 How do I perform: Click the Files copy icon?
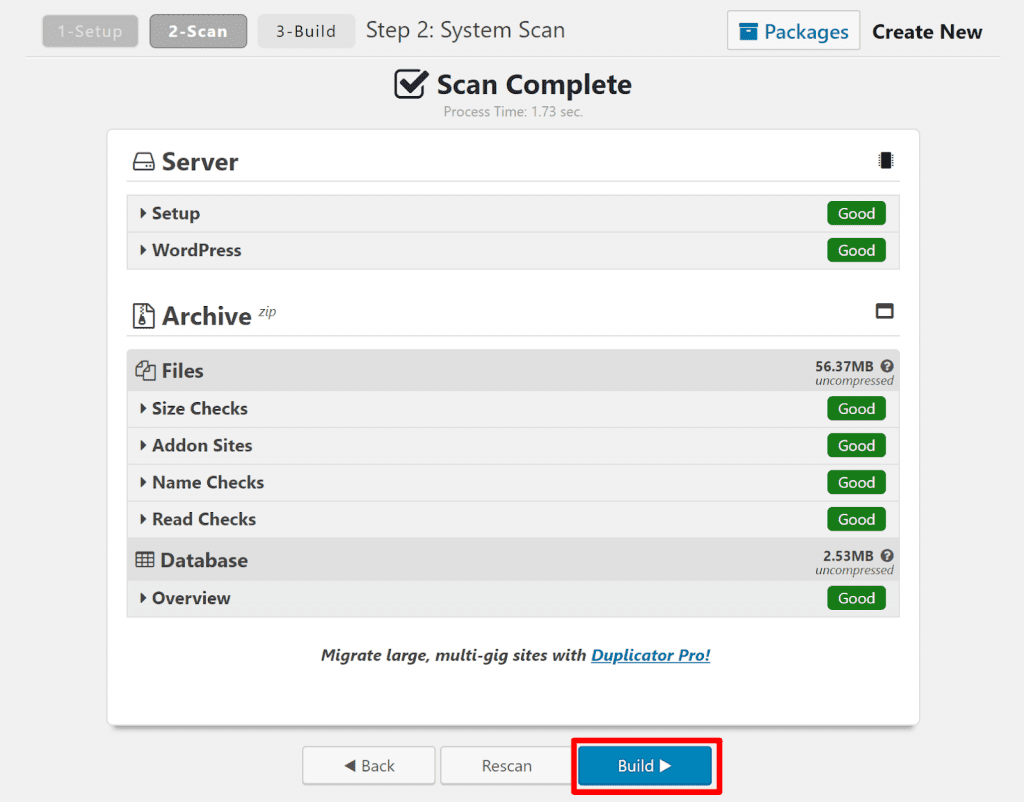click(x=145, y=371)
